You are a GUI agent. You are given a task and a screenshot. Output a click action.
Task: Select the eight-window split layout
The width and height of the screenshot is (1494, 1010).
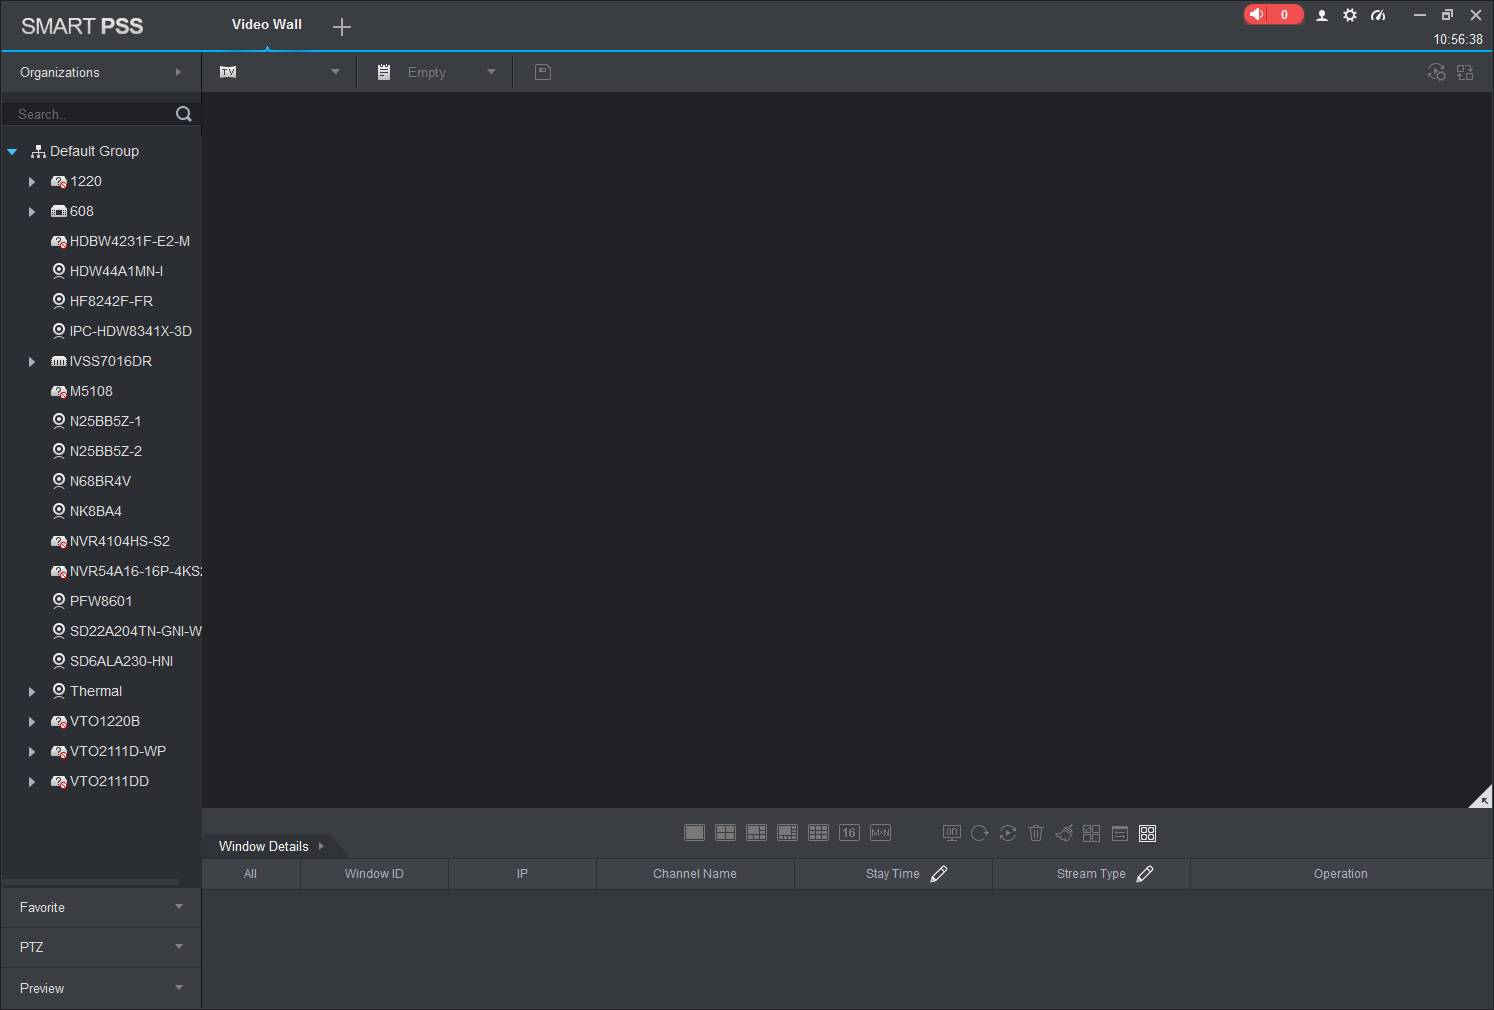tap(787, 833)
